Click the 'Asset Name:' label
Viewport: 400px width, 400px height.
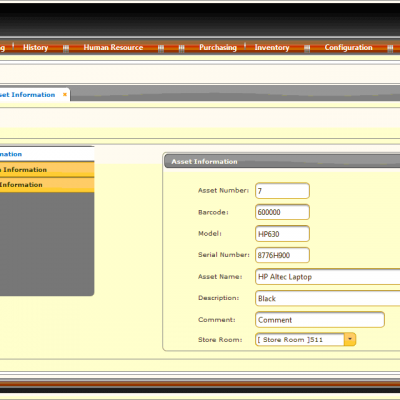[x=220, y=277]
